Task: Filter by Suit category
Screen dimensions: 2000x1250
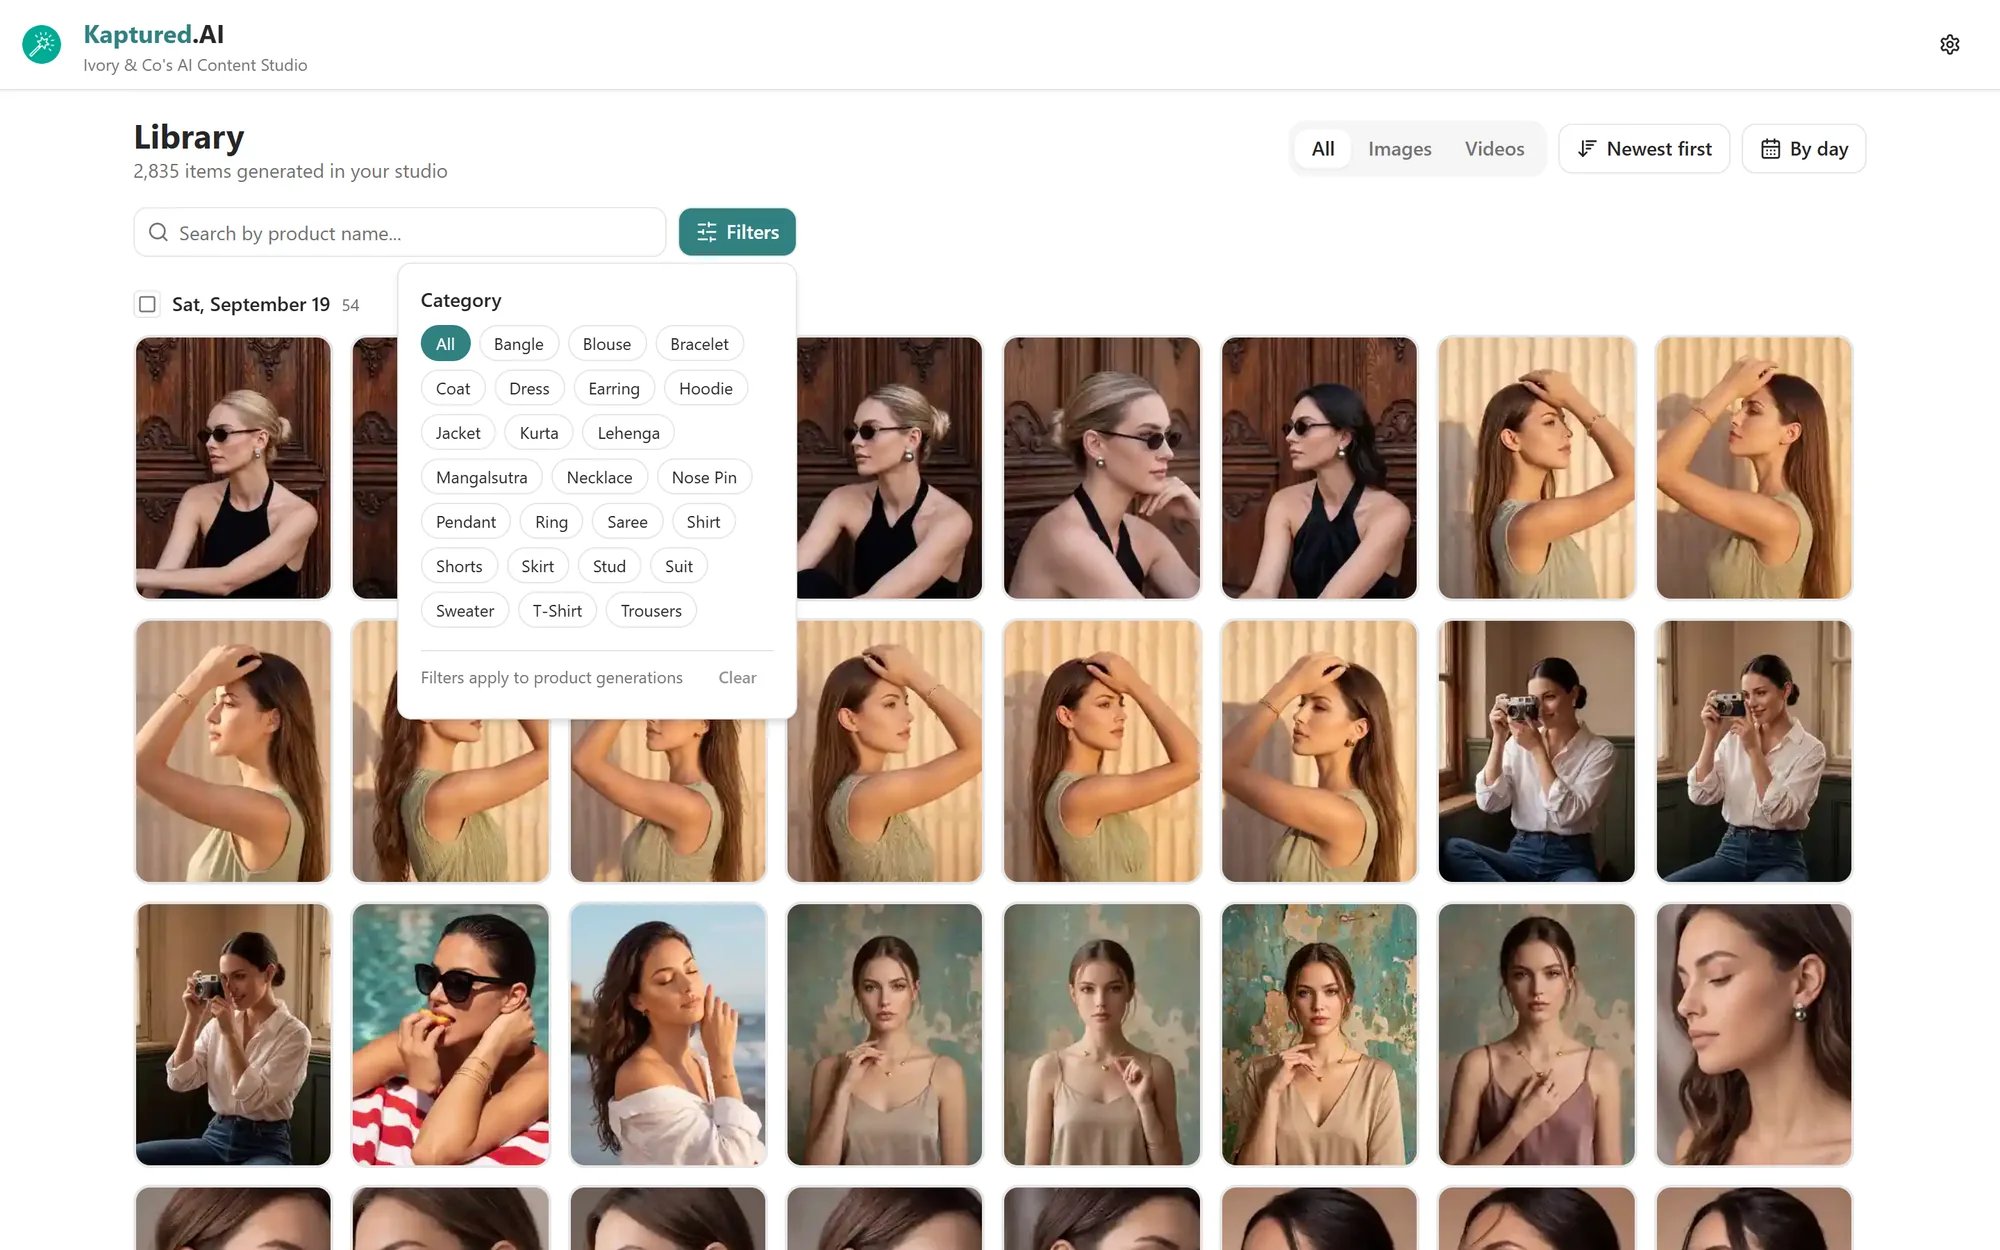Action: [679, 566]
